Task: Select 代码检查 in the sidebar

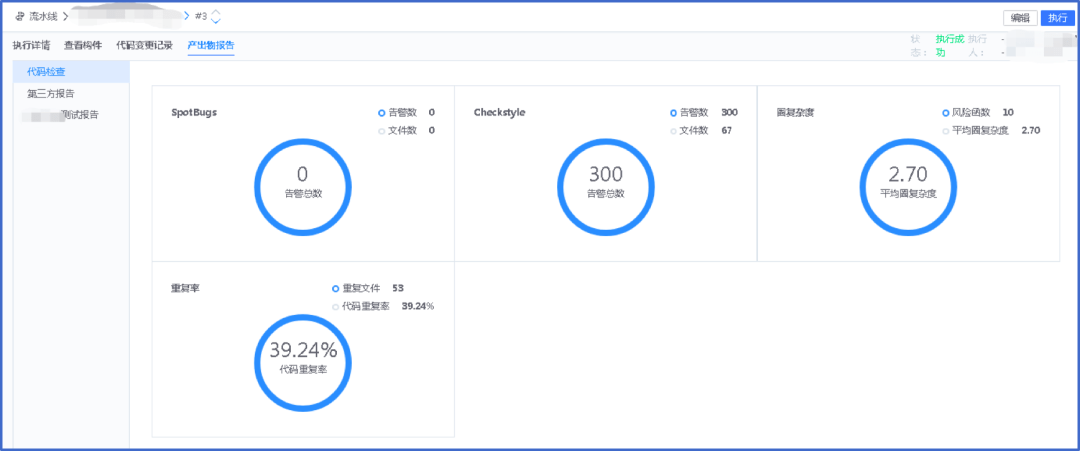Action: [x=71, y=72]
